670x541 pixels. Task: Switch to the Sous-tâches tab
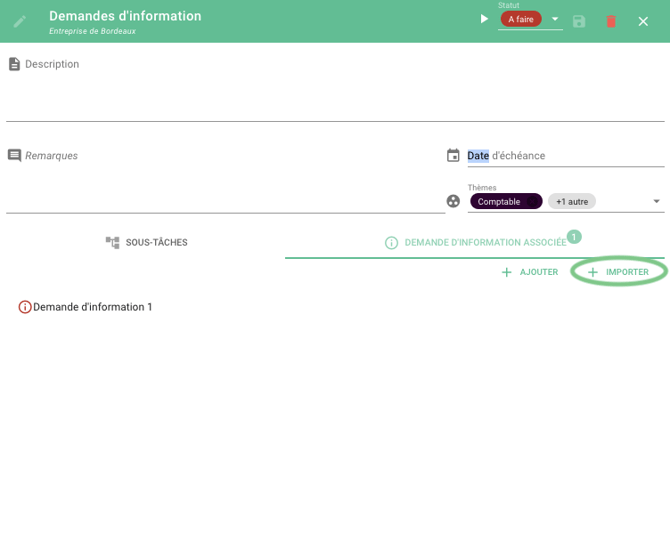tap(146, 242)
